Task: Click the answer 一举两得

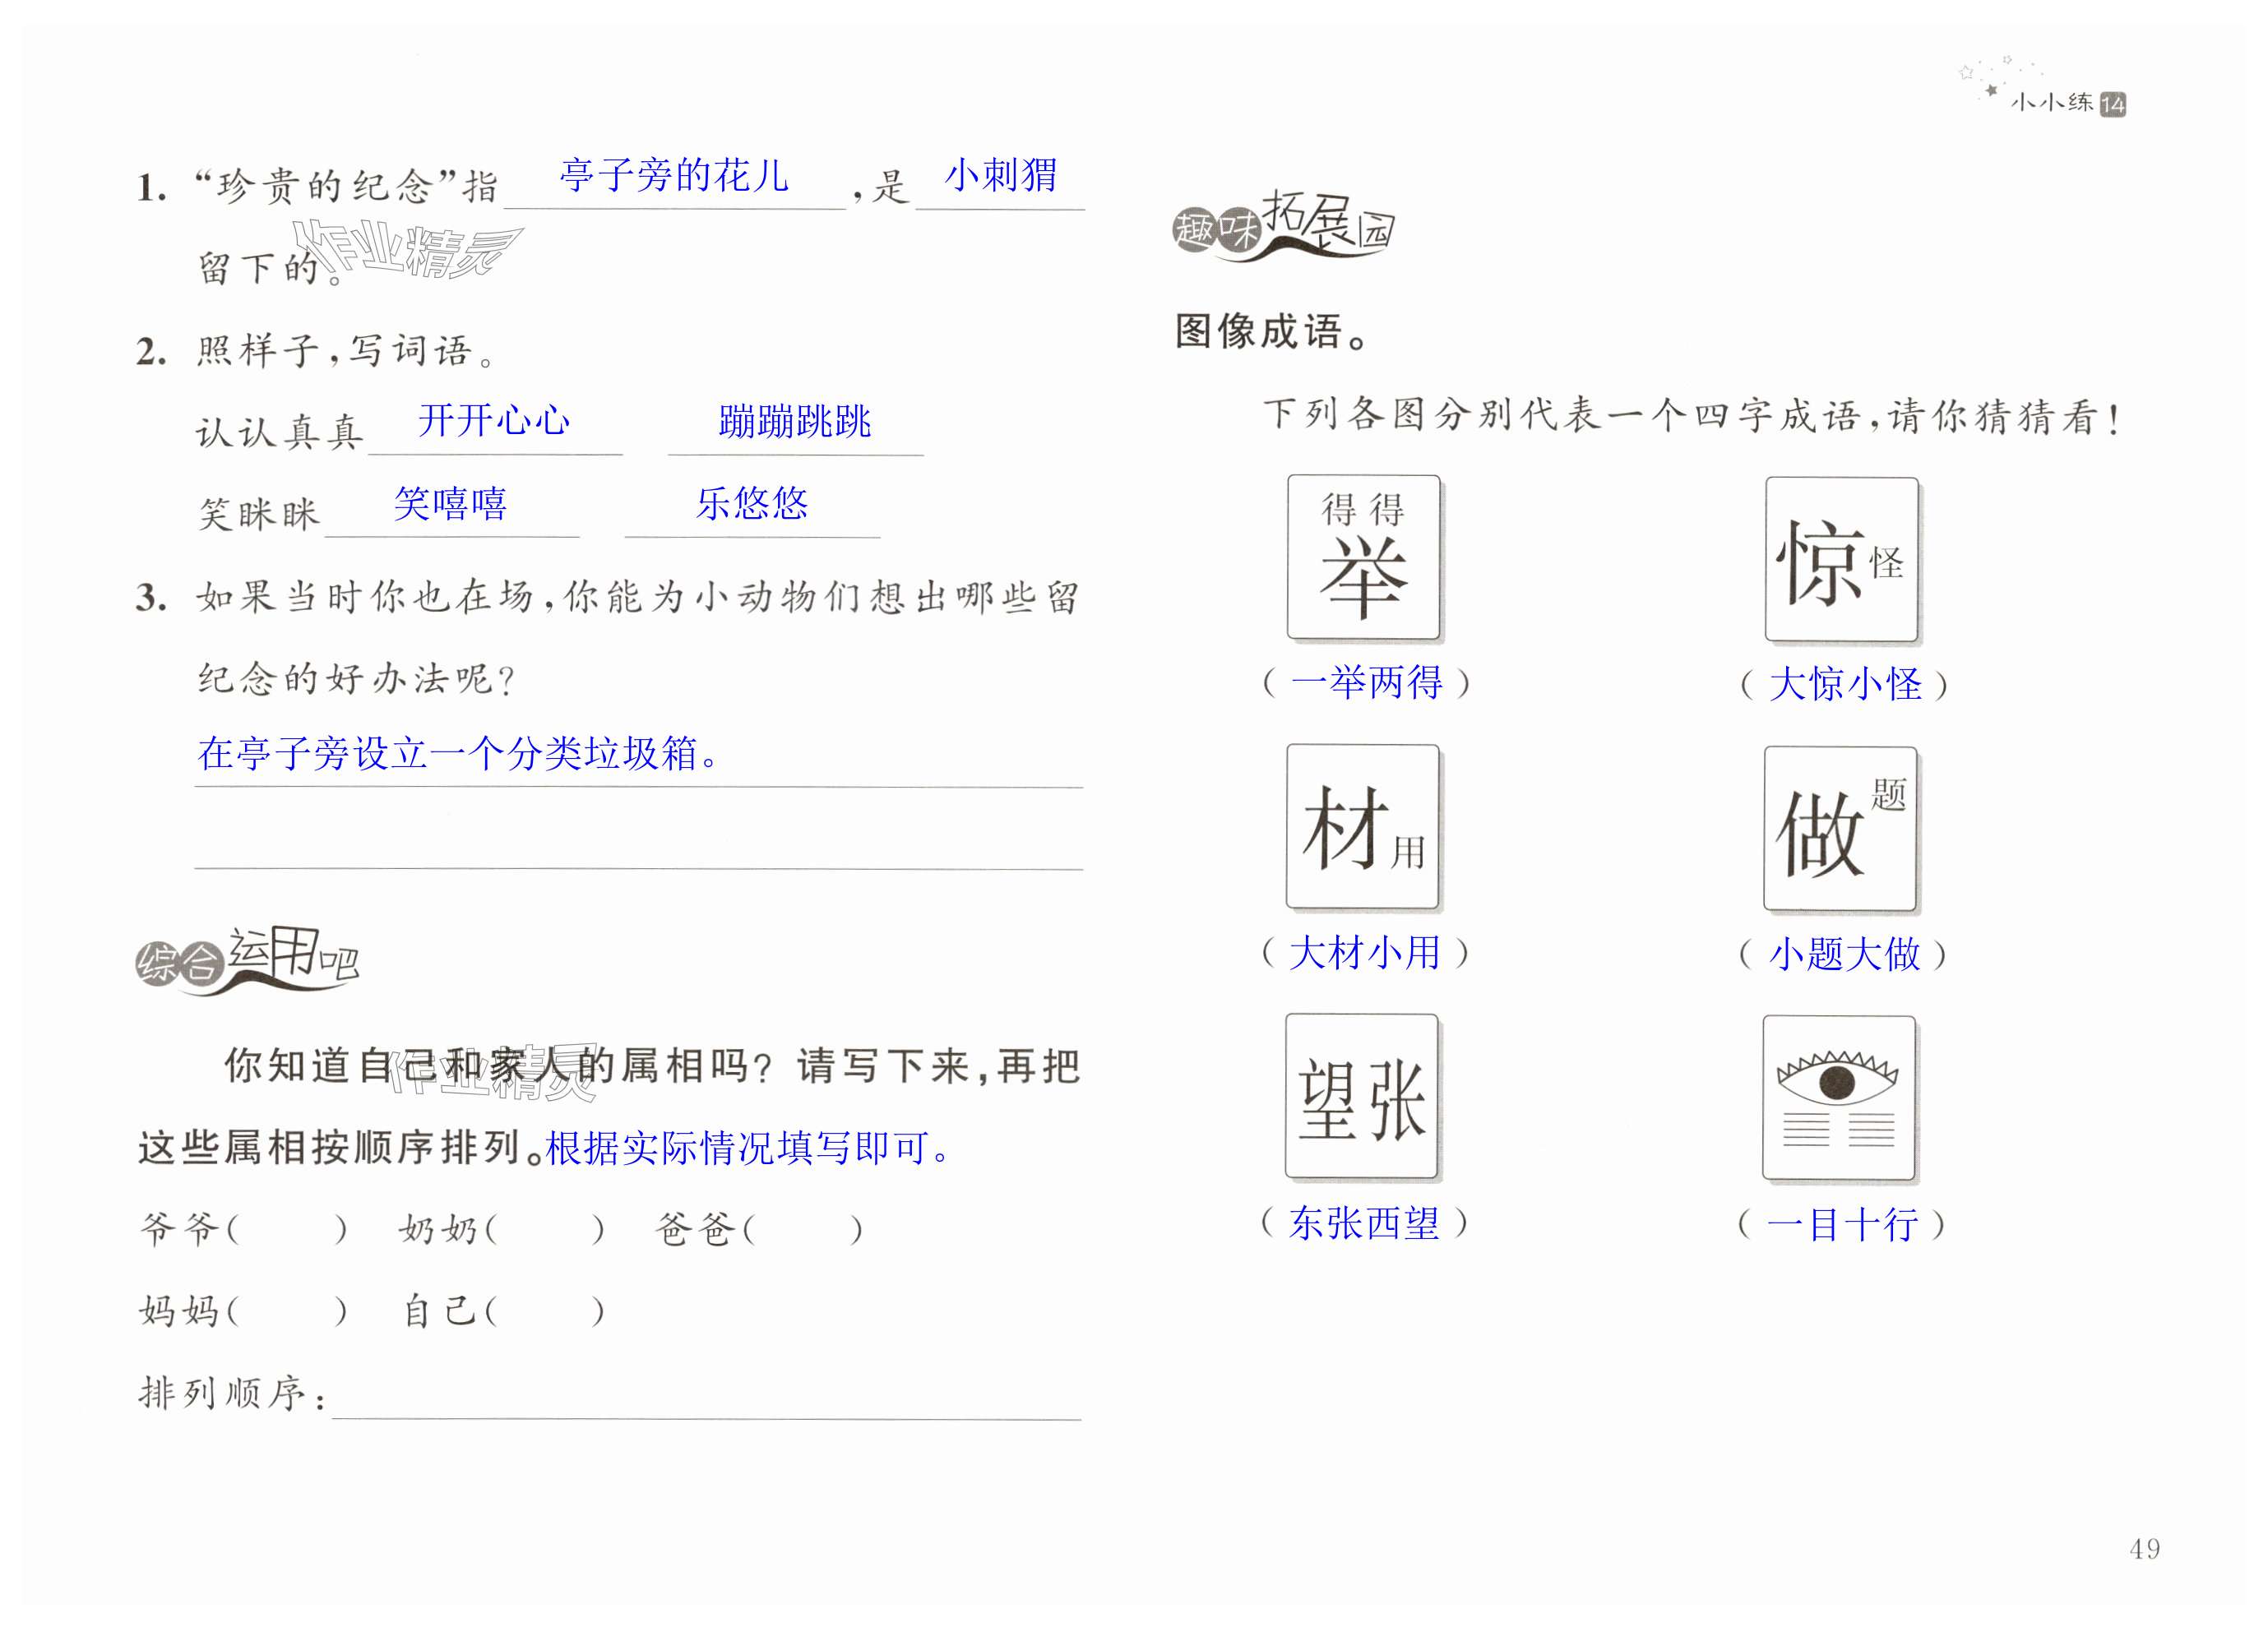Action: coord(1366,683)
